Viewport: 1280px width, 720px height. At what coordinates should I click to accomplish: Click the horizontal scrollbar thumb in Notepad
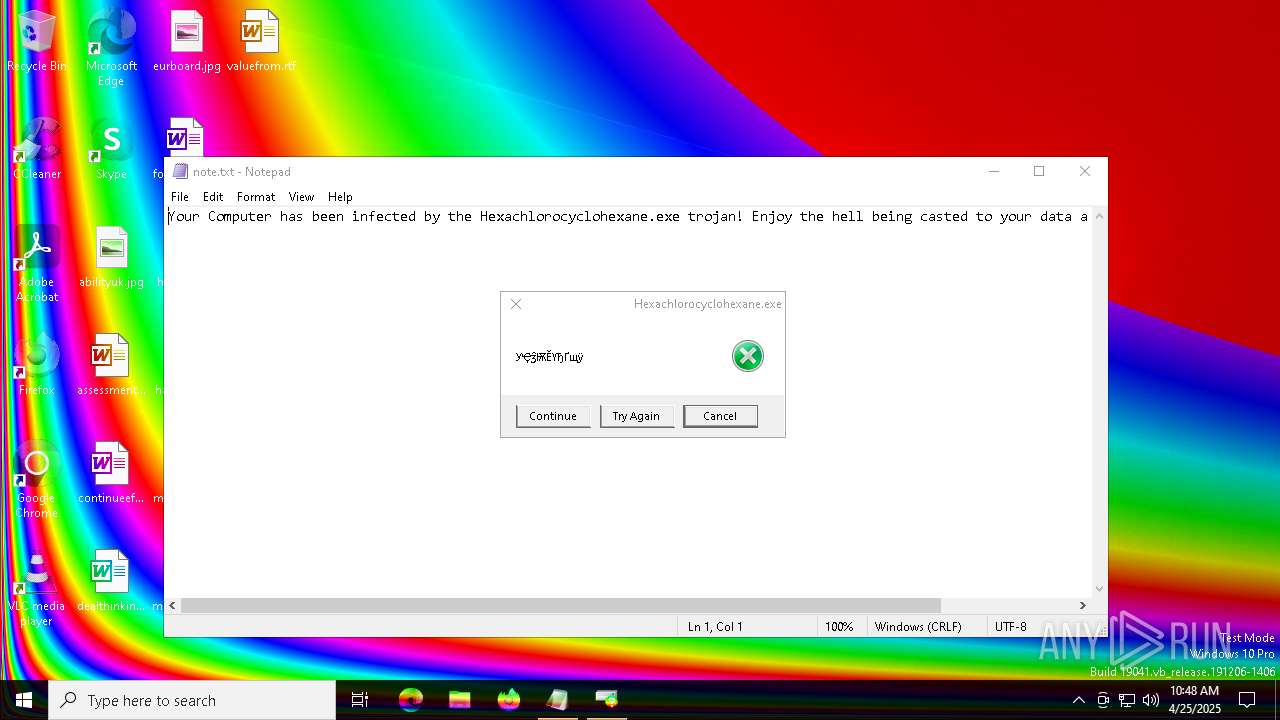click(561, 605)
